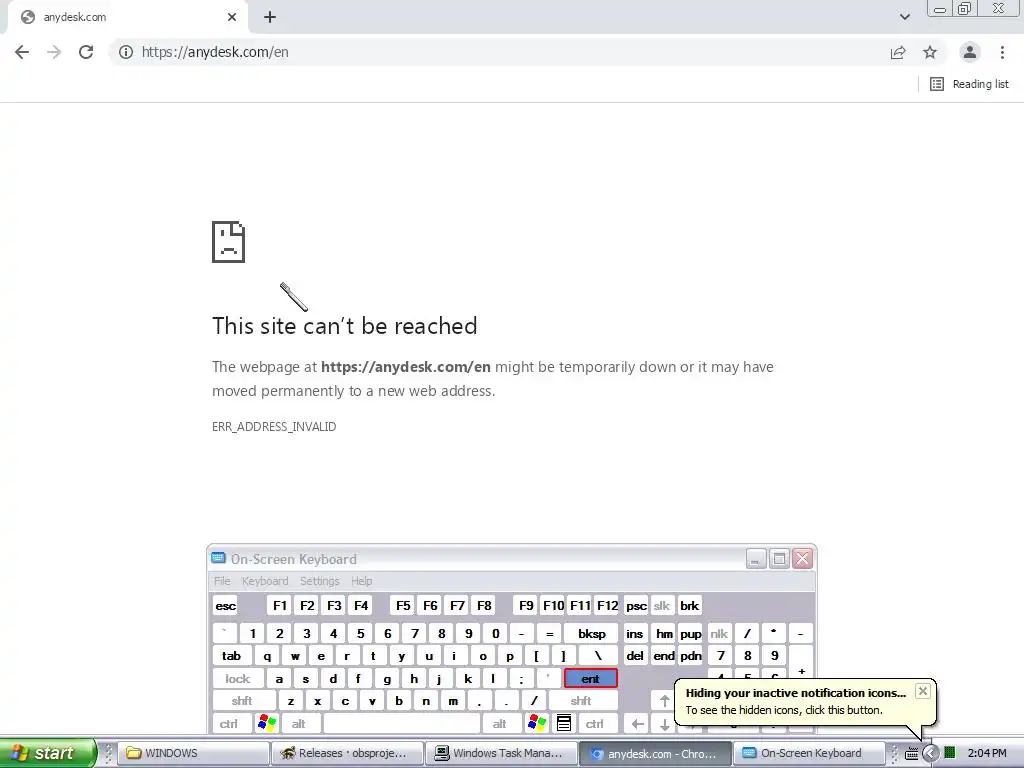The image size is (1024, 768).
Task: Go back with the browser back arrow
Action: pos(22,52)
